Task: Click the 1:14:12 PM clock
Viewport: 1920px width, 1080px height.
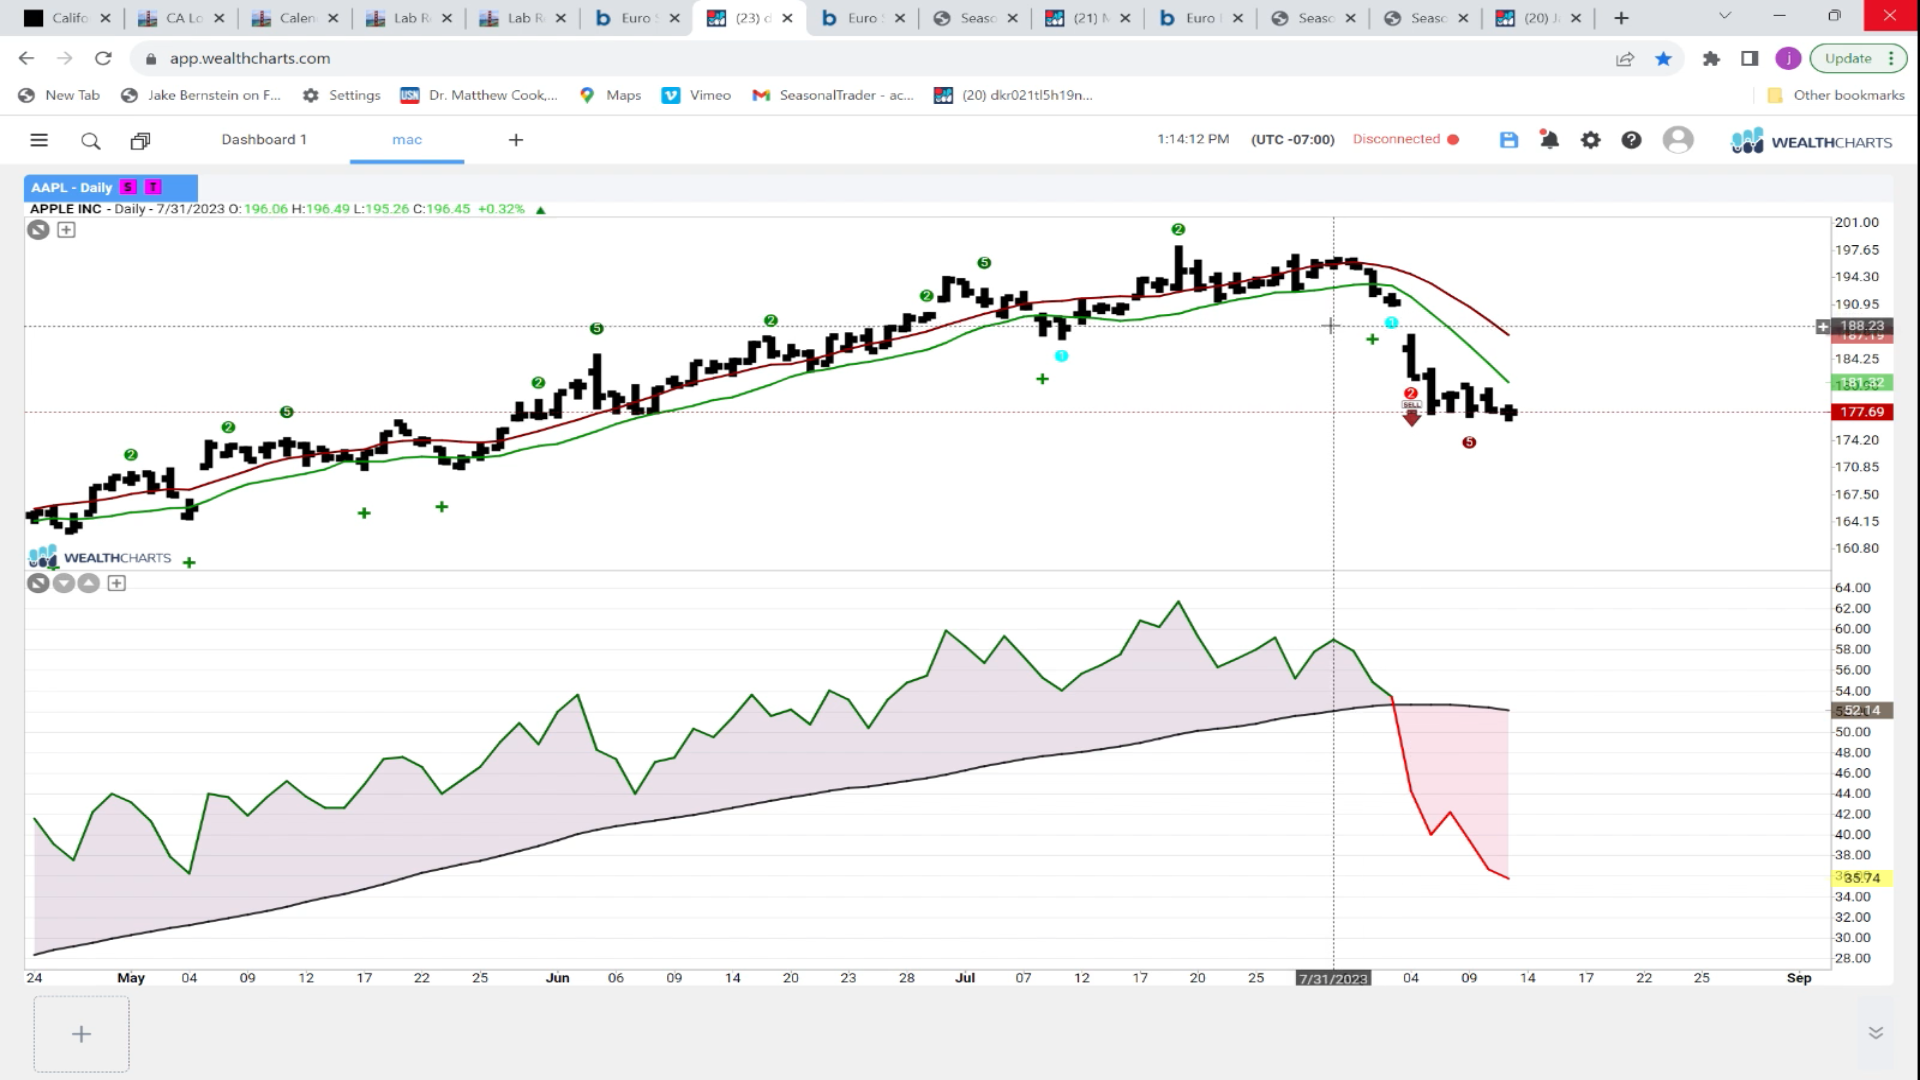Action: [x=1193, y=139]
